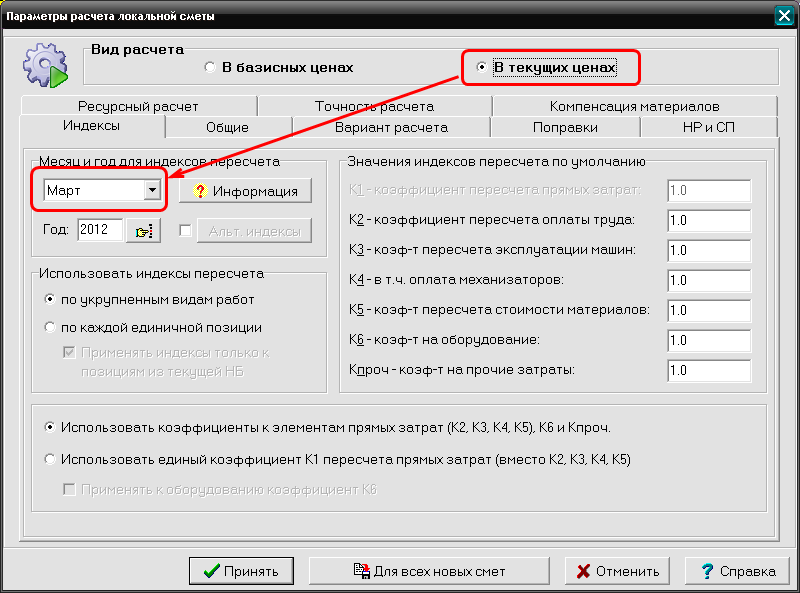Close the parameters dialog window
This screenshot has height=593, width=800.
pyautogui.click(x=784, y=16)
